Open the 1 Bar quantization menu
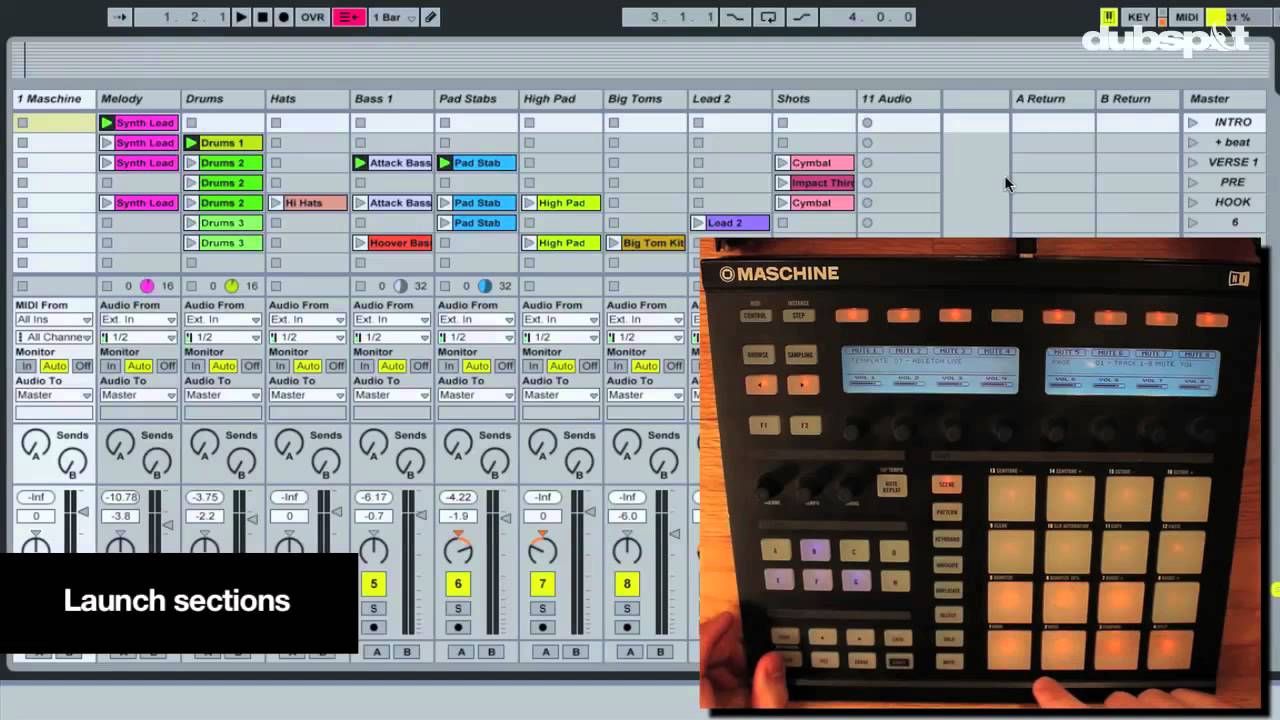 394,17
